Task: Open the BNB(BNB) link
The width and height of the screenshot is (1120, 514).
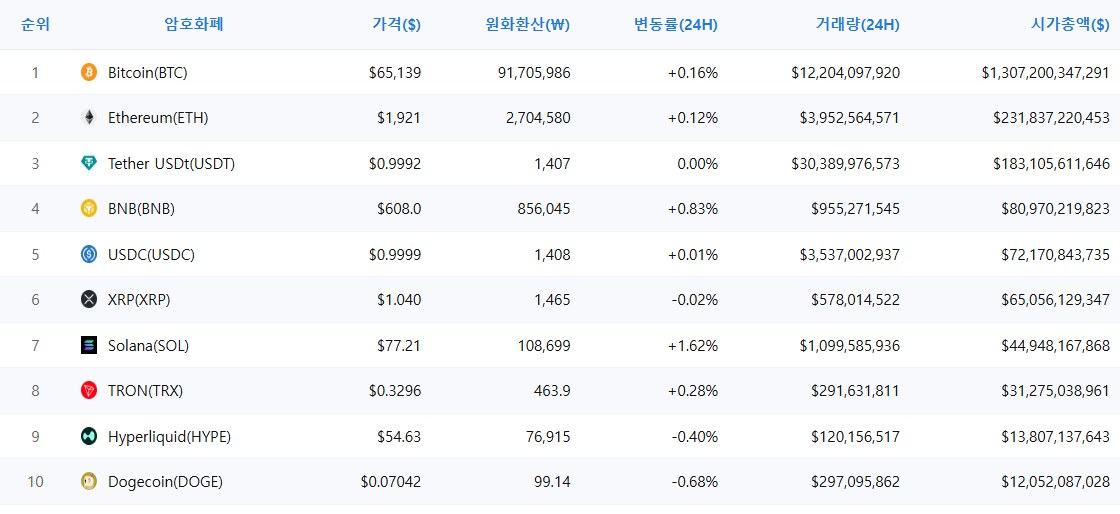Action: coord(141,208)
